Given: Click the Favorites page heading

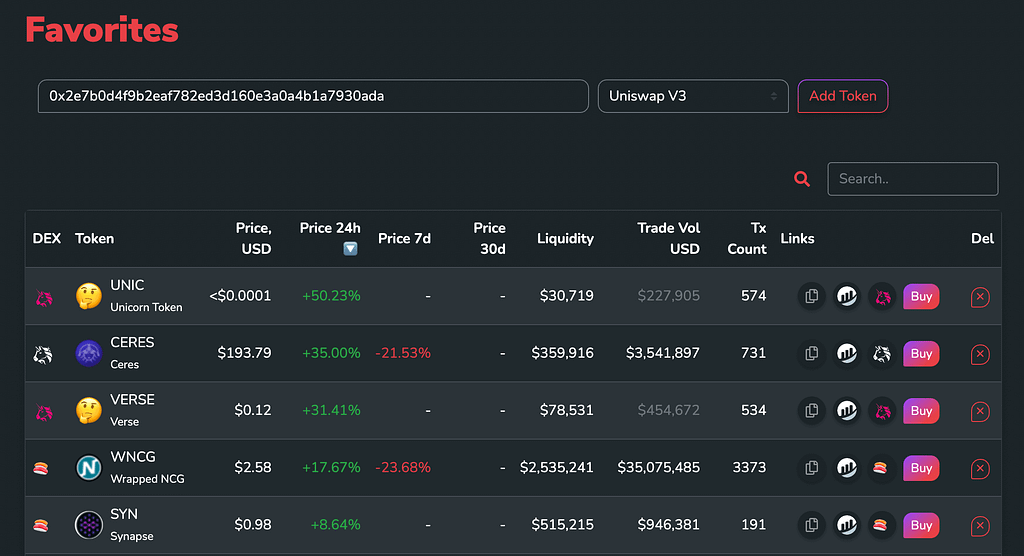Looking at the screenshot, I should coord(102,30).
